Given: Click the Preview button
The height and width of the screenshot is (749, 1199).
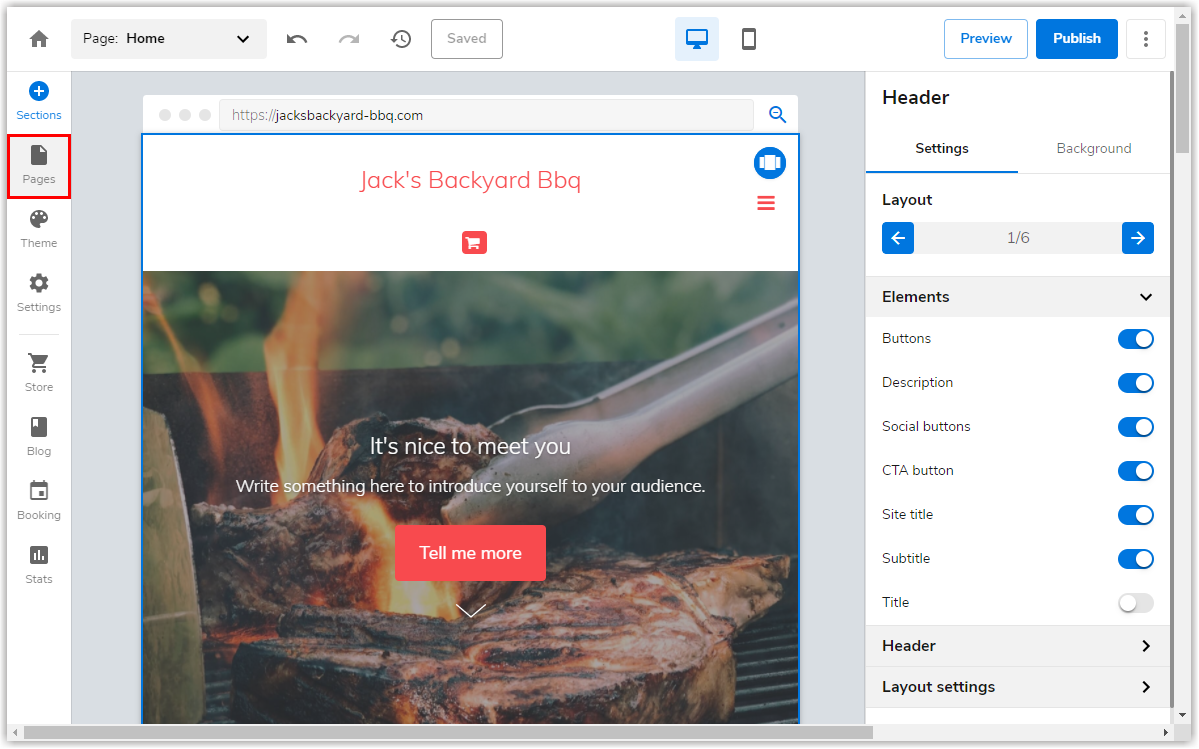Looking at the screenshot, I should click(985, 39).
